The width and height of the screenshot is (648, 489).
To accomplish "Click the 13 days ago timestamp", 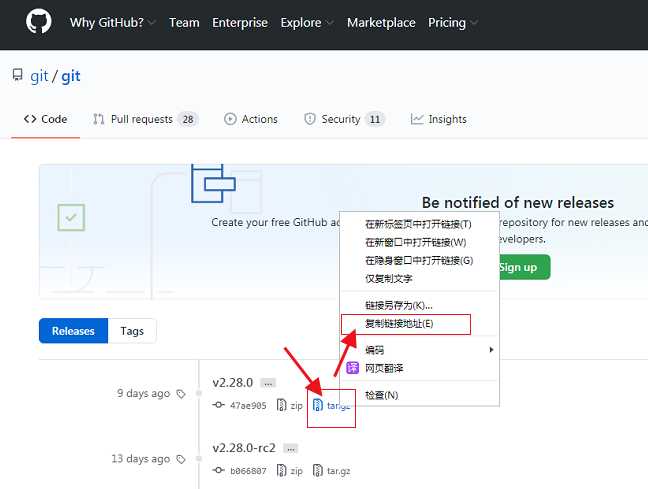I will click(141, 459).
